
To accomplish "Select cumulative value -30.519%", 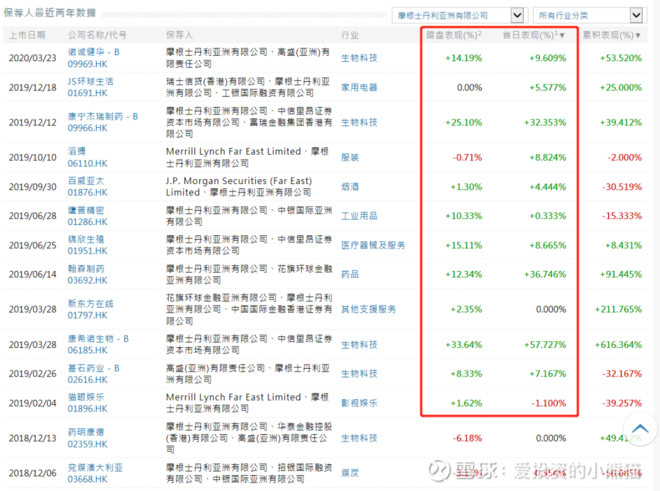I will (622, 187).
